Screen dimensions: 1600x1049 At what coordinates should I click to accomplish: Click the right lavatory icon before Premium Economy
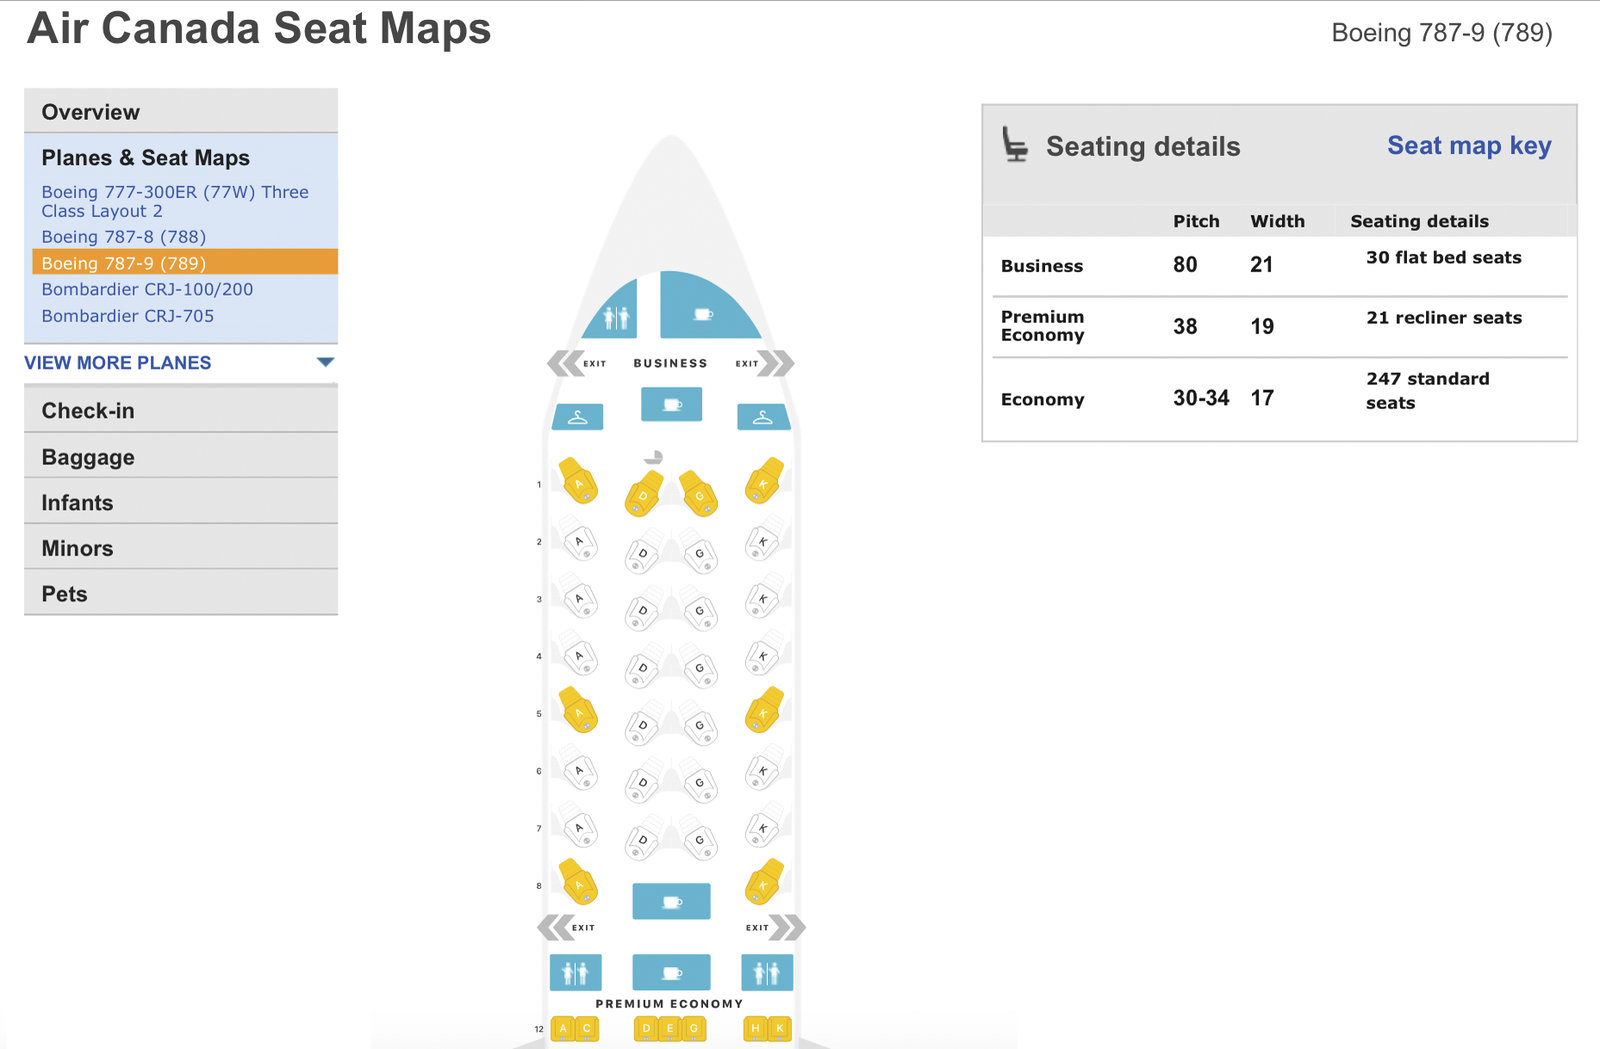point(767,971)
